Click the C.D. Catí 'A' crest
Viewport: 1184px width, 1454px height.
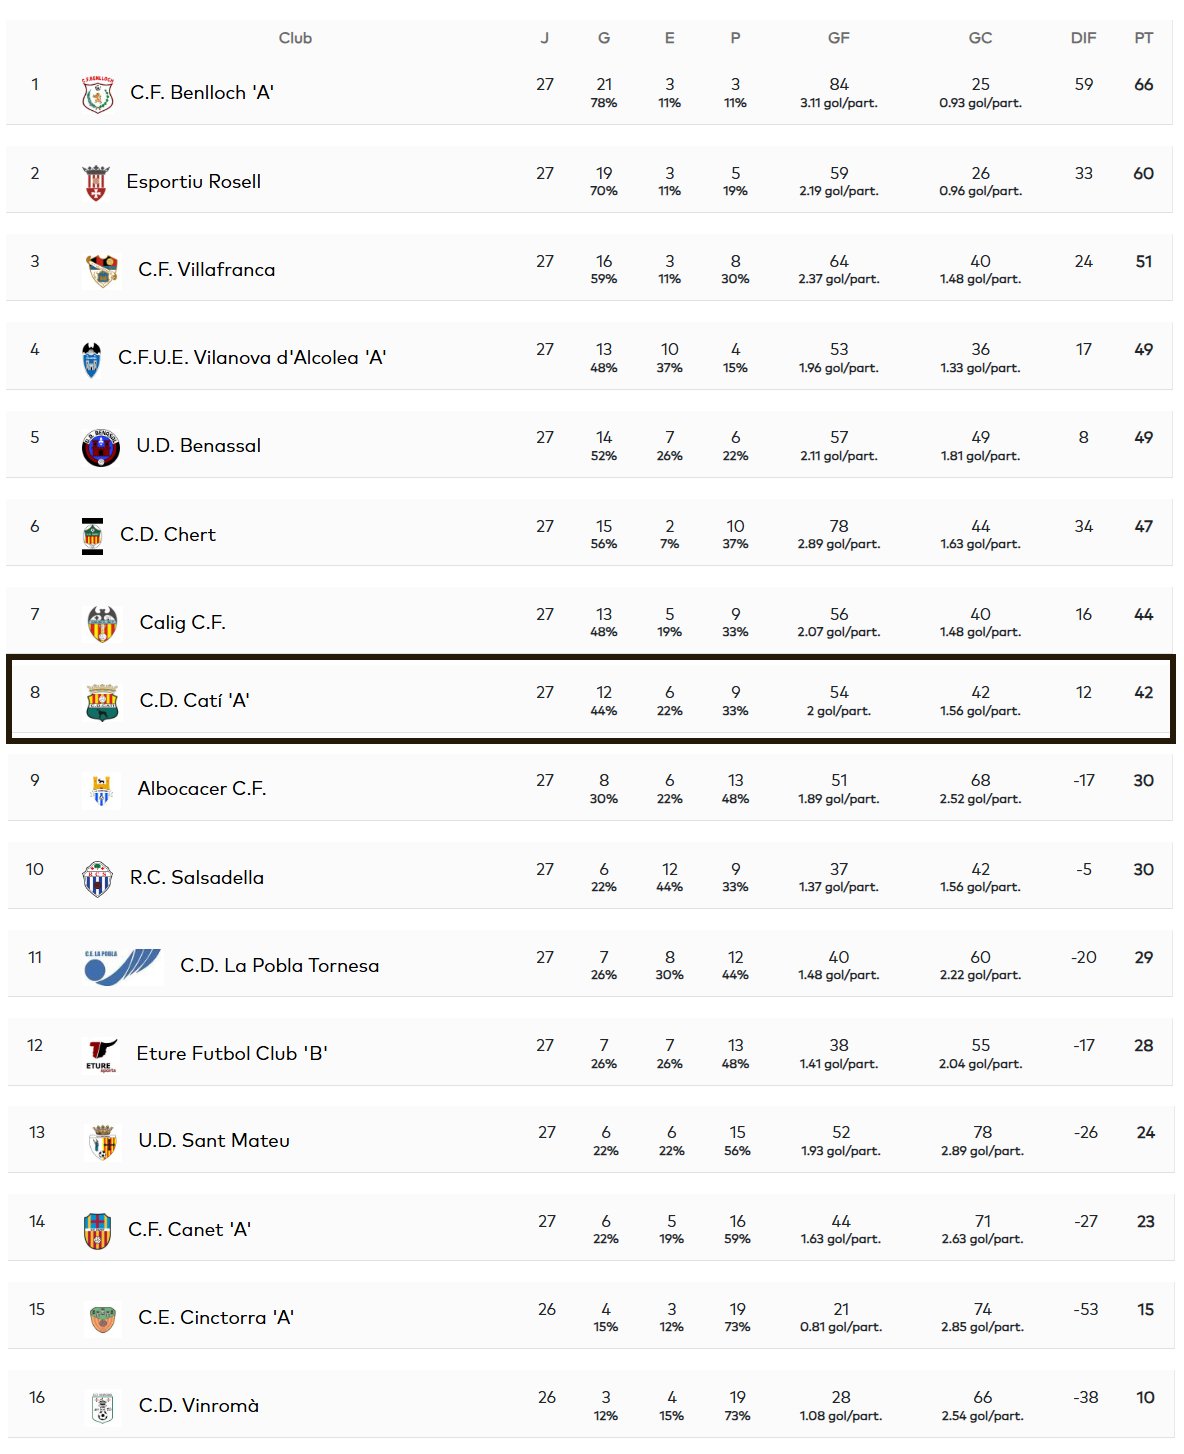tap(102, 702)
